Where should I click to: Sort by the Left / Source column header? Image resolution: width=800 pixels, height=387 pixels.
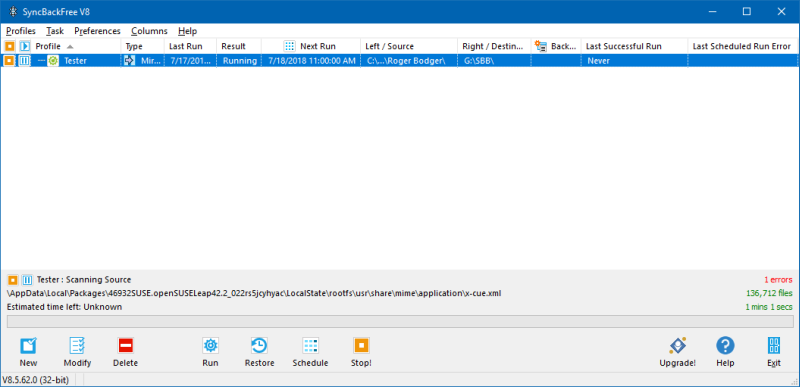pyautogui.click(x=389, y=46)
